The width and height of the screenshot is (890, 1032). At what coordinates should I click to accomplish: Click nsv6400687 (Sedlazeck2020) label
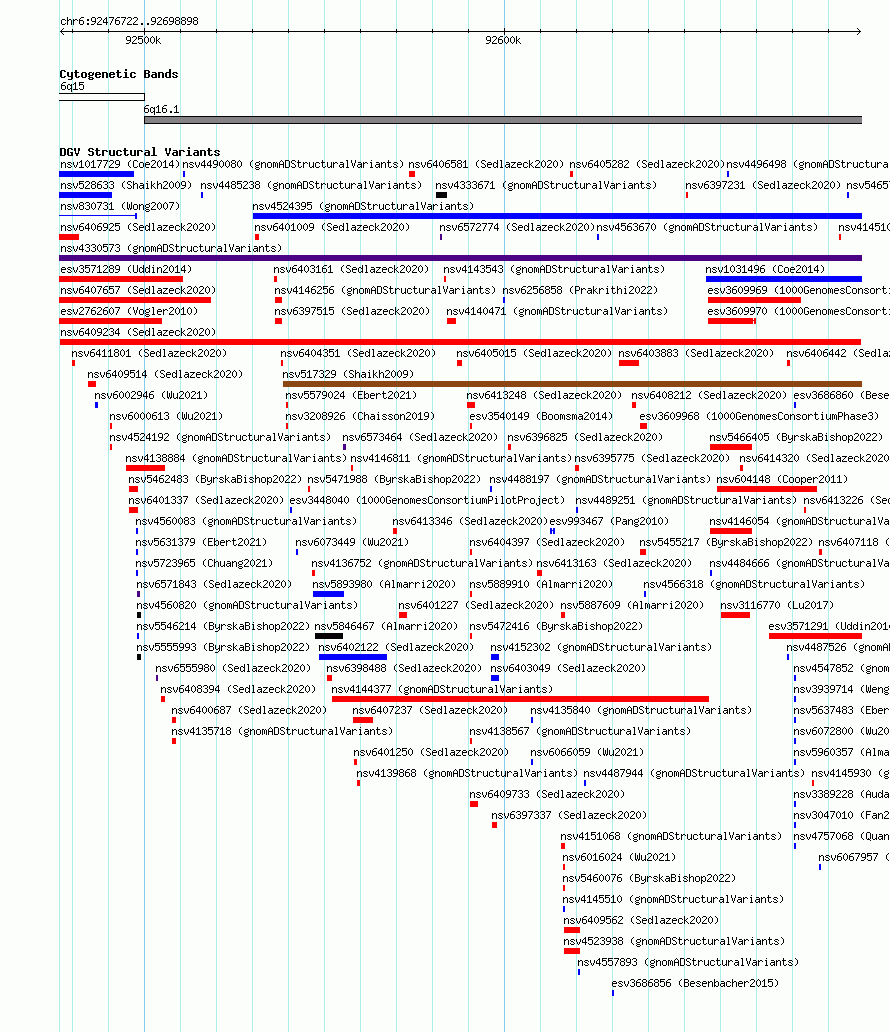click(x=249, y=710)
